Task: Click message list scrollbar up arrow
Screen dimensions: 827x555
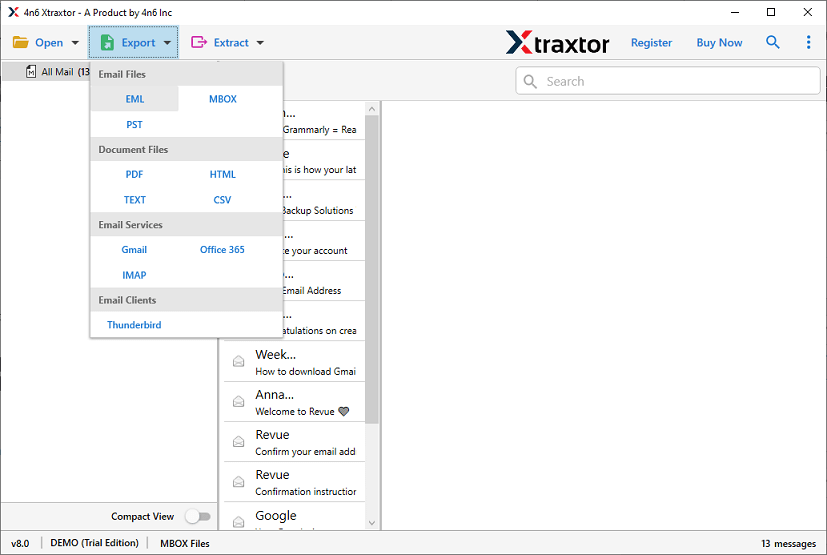Action: (x=372, y=109)
